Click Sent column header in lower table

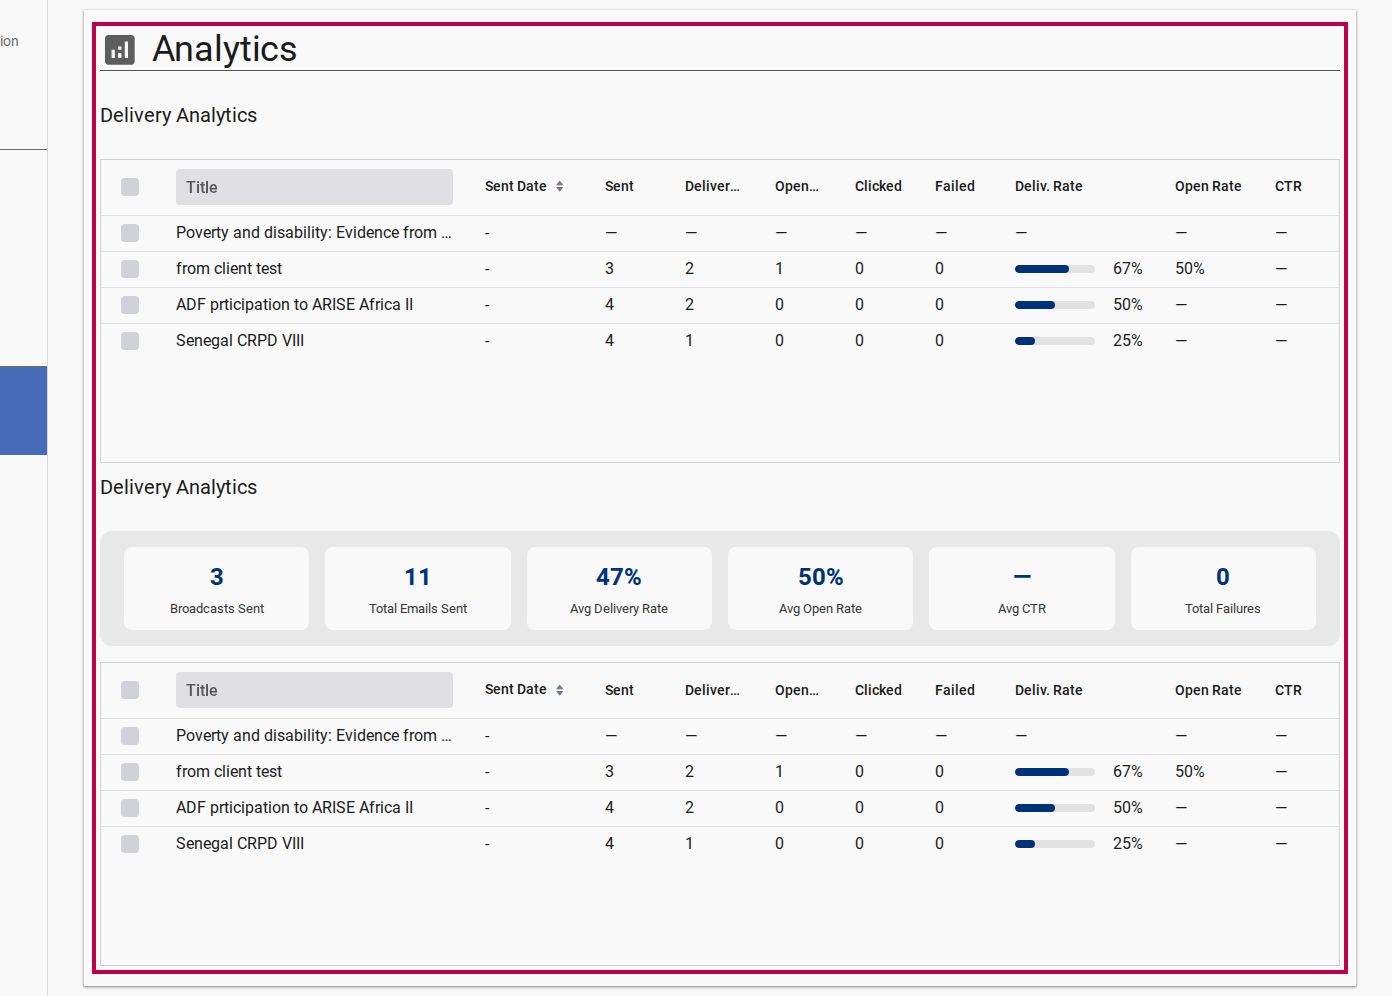tap(619, 690)
